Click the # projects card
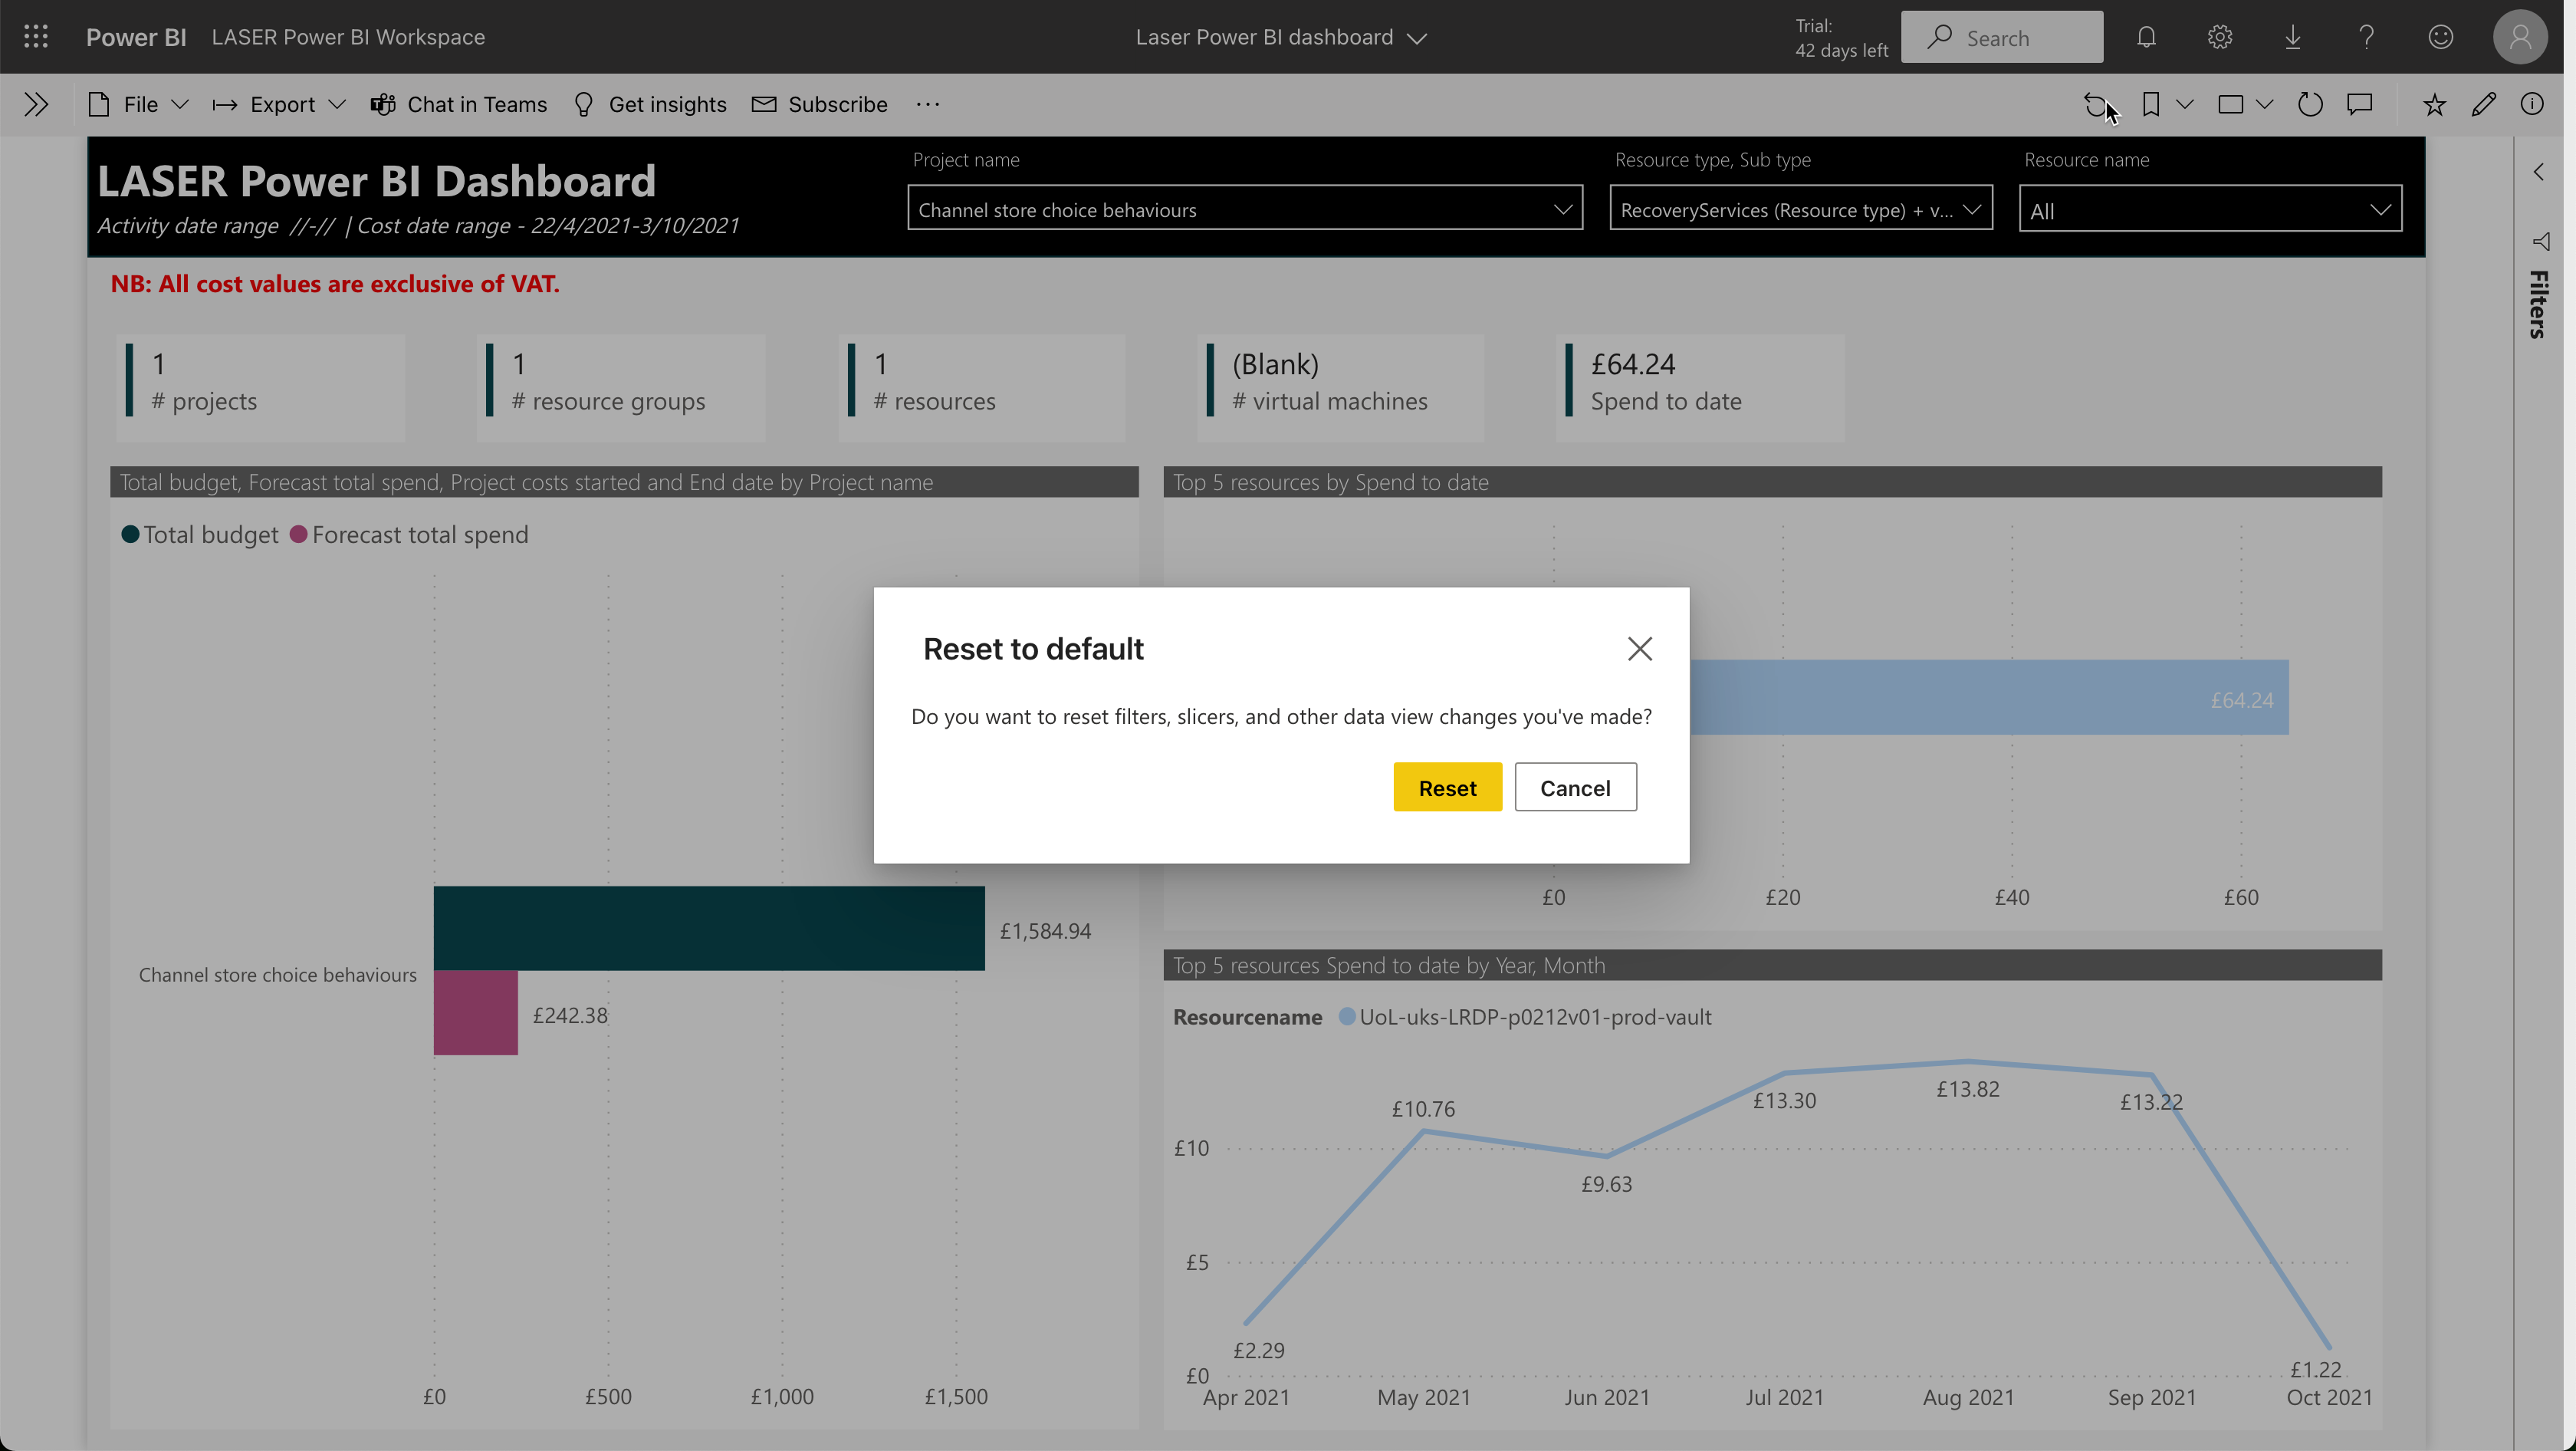Image resolution: width=2576 pixels, height=1451 pixels. [261, 387]
